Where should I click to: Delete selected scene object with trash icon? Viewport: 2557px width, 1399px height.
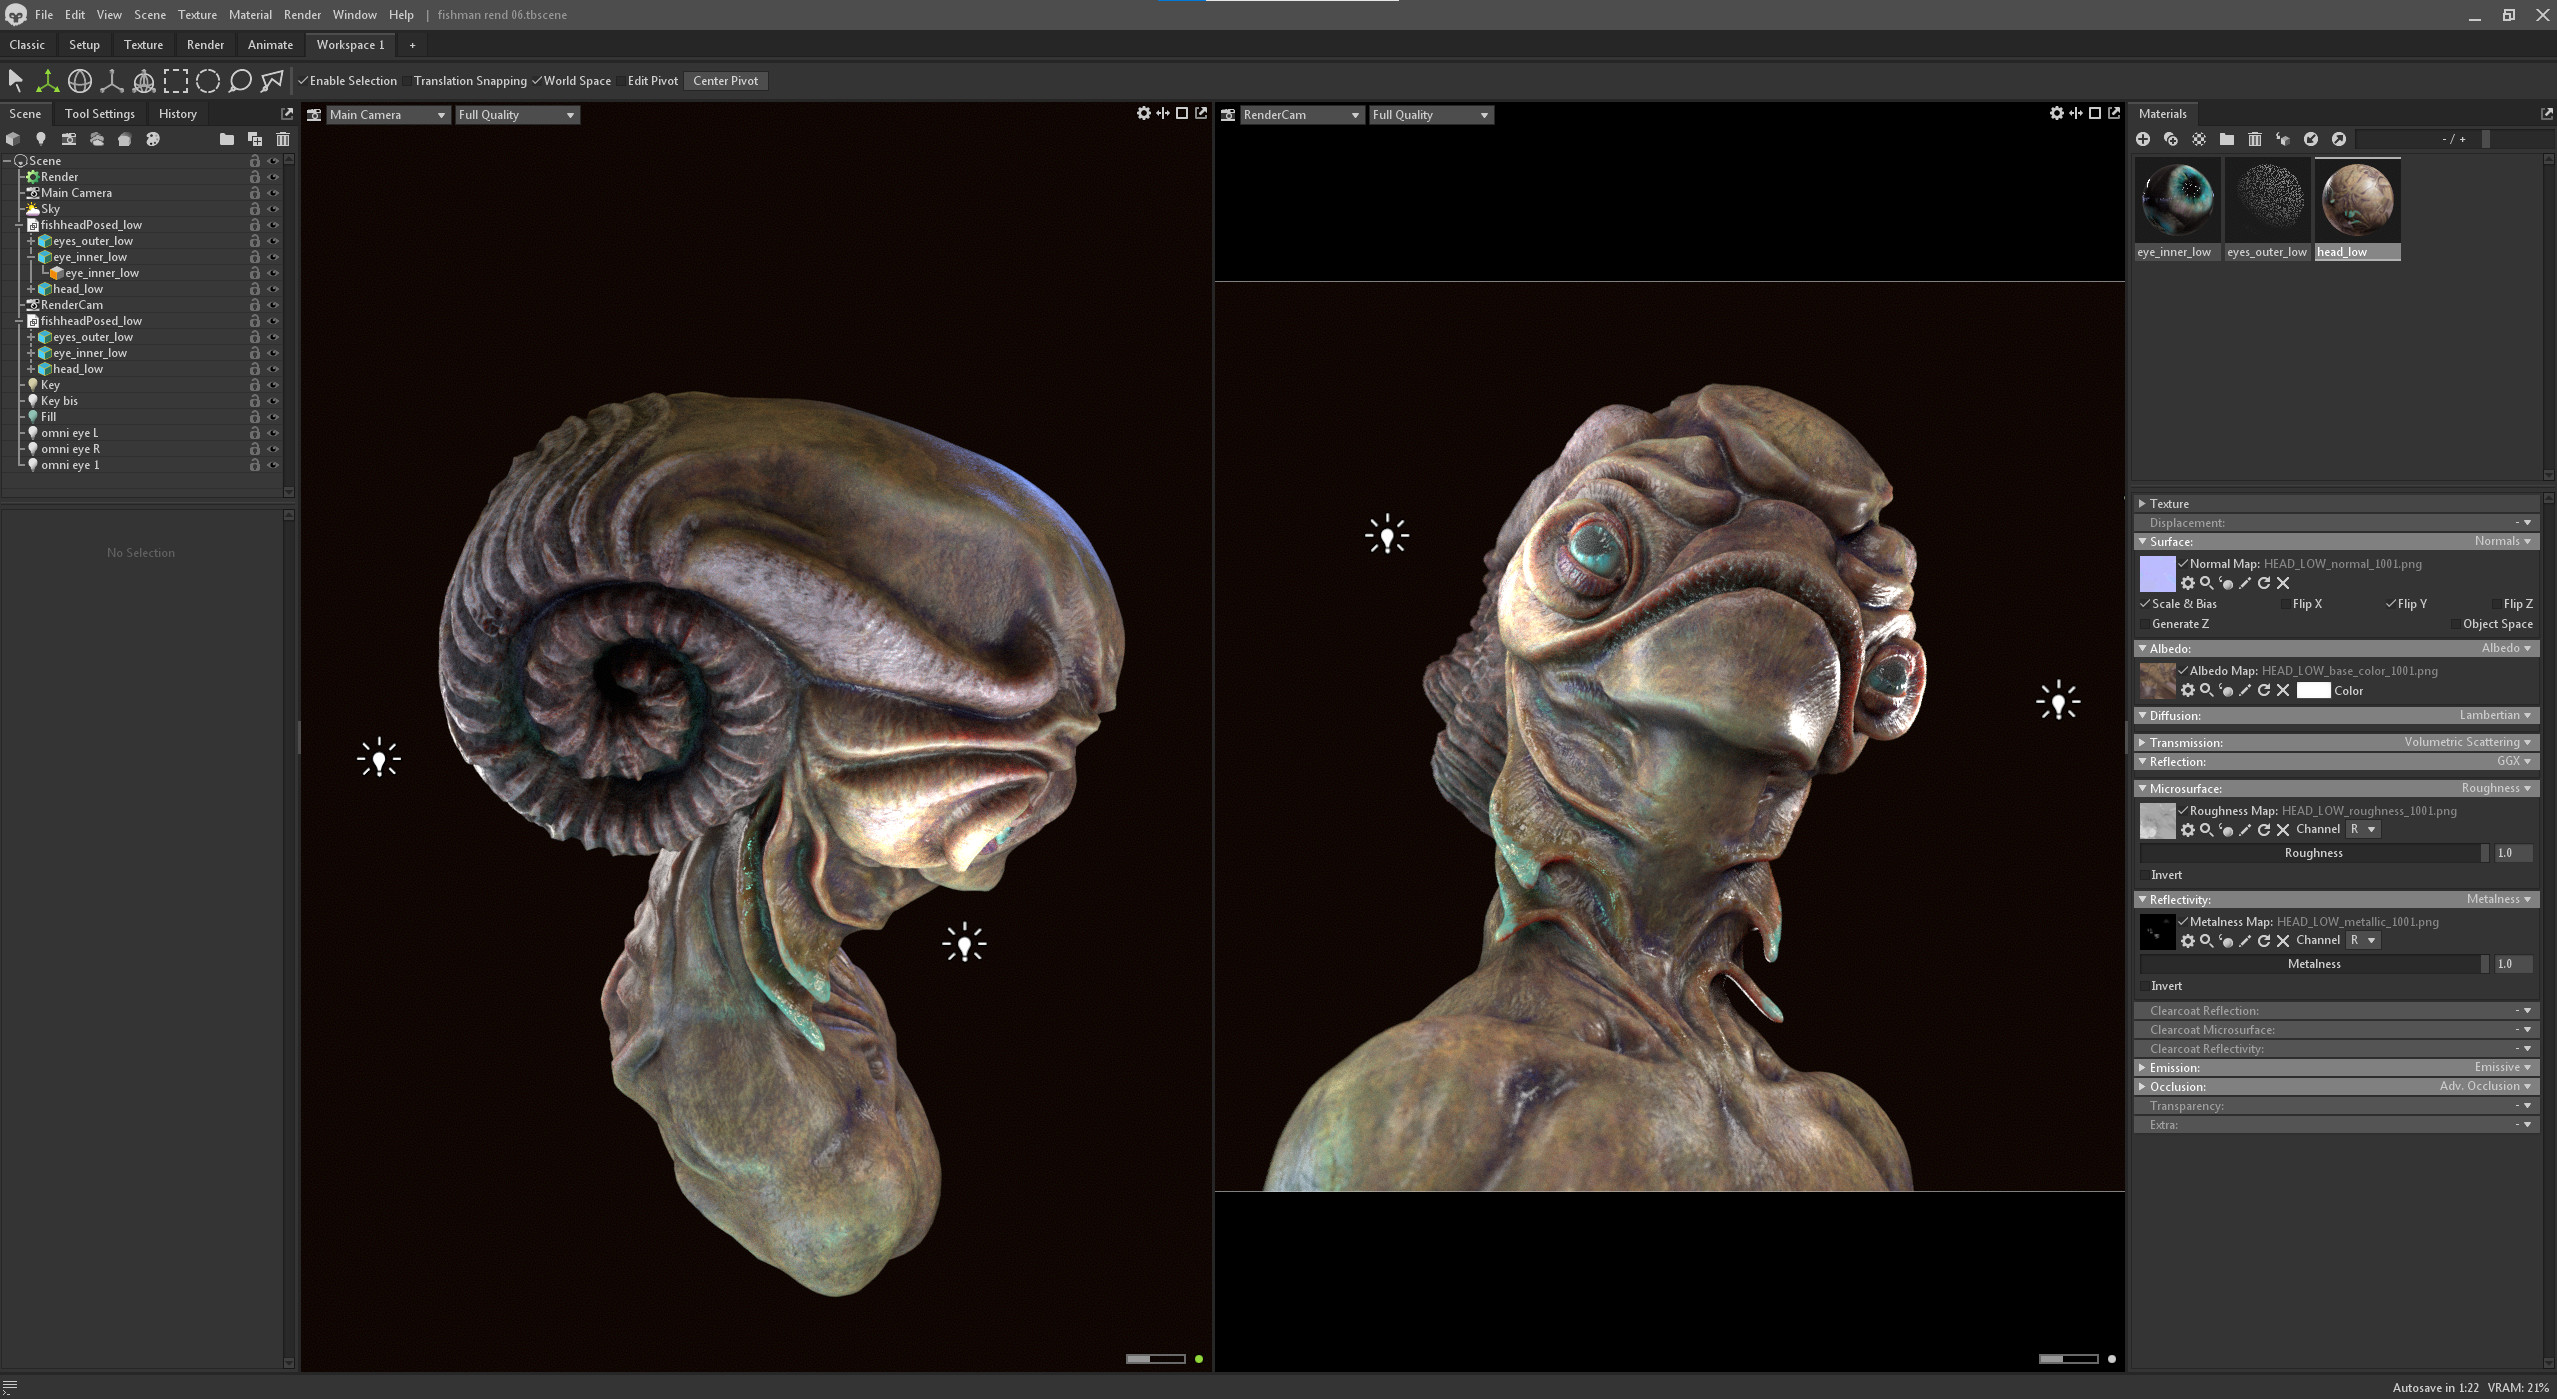(283, 139)
